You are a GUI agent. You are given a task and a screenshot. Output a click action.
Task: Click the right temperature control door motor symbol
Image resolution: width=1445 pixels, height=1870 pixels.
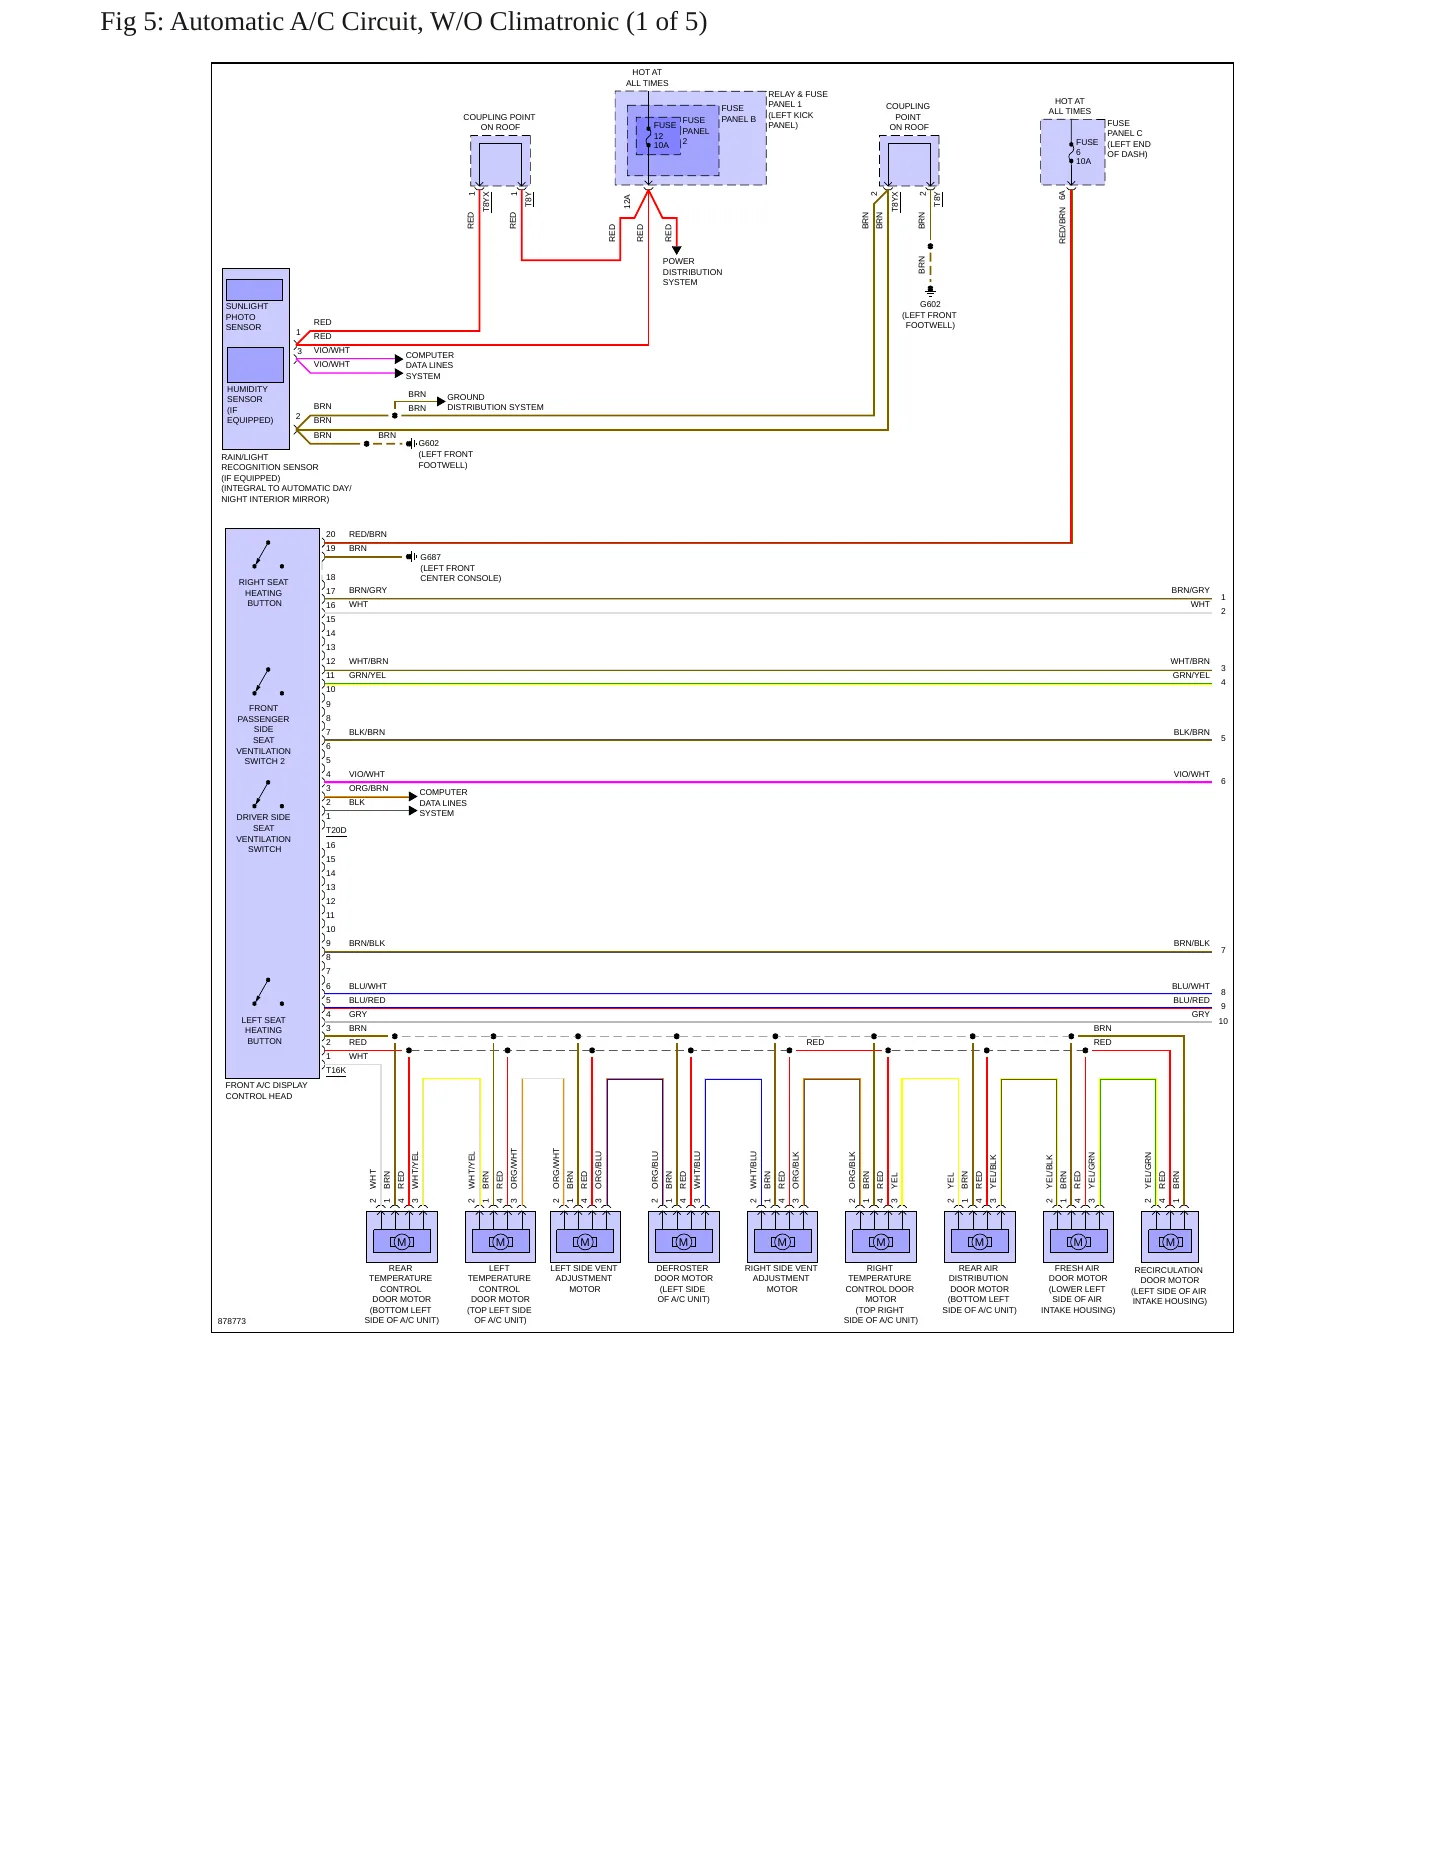click(x=881, y=1241)
